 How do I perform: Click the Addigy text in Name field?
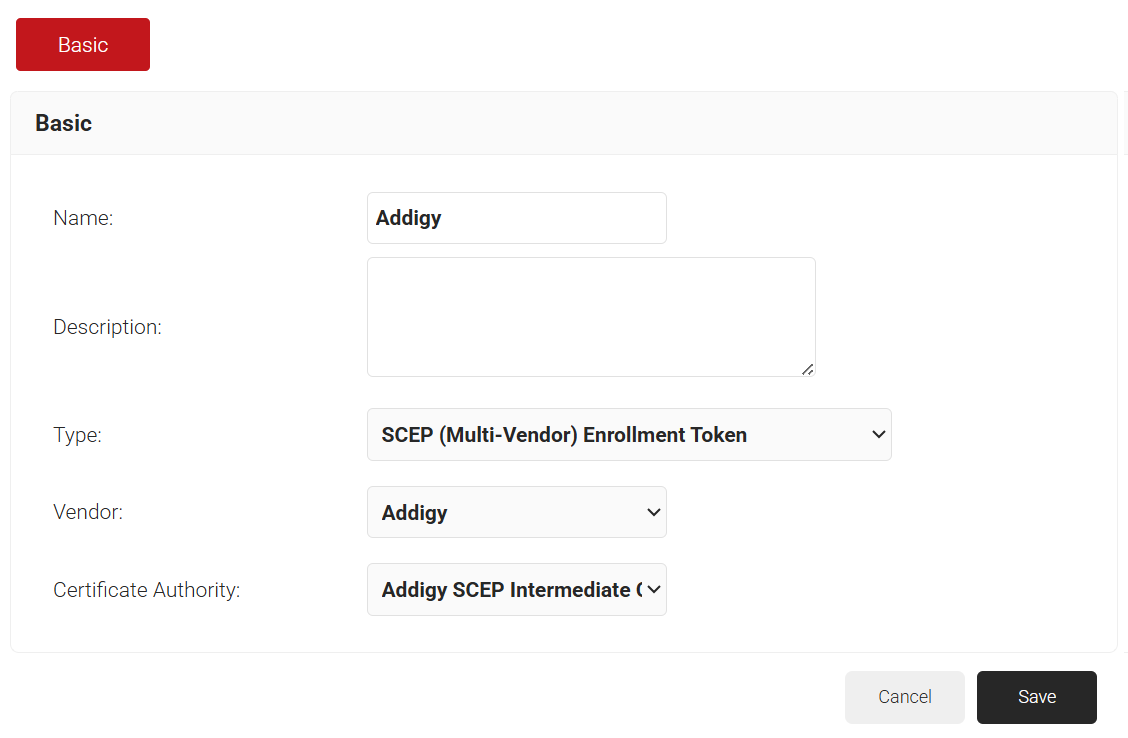click(408, 218)
